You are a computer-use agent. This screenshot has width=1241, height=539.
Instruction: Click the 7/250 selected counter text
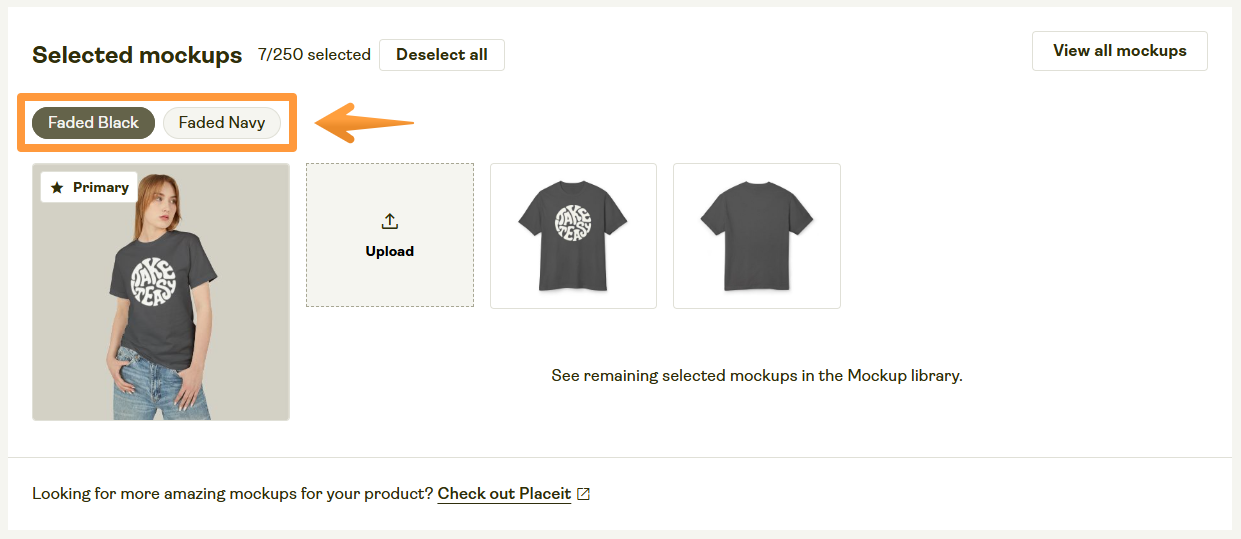tap(314, 55)
